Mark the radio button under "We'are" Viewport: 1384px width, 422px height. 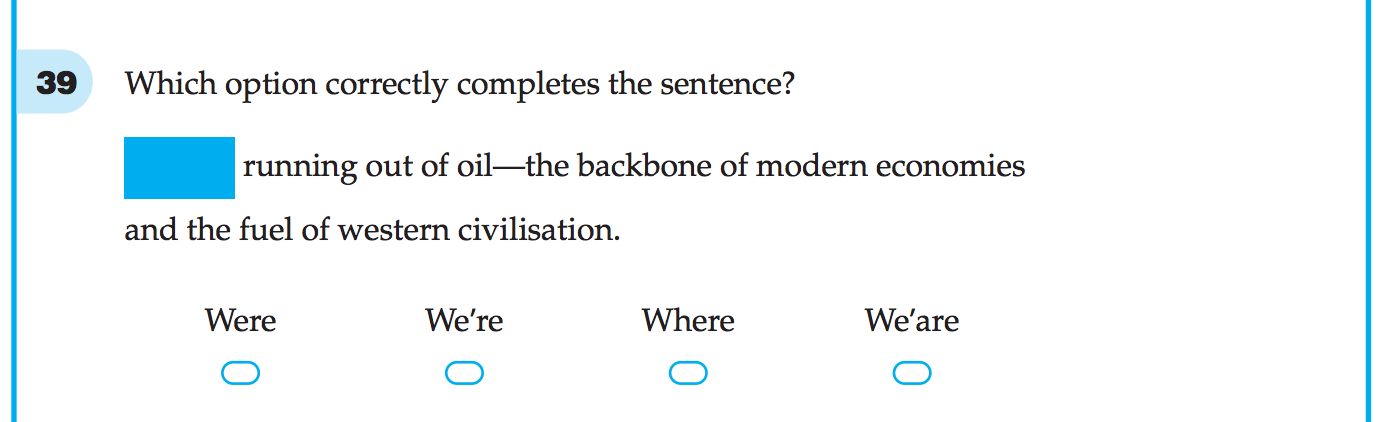(x=912, y=373)
